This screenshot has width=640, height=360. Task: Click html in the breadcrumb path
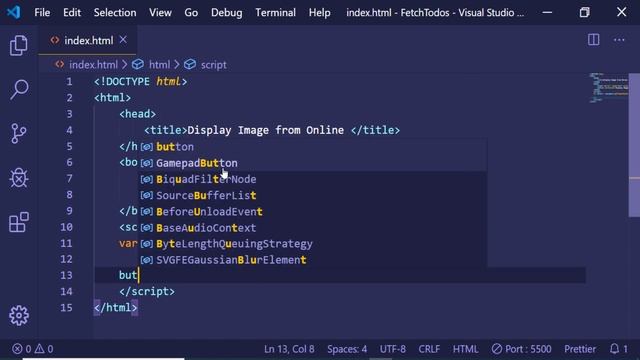click(x=159, y=64)
